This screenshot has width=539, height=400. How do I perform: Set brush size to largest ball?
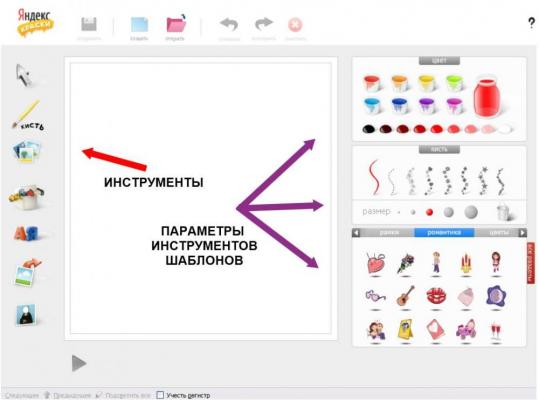[471, 212]
